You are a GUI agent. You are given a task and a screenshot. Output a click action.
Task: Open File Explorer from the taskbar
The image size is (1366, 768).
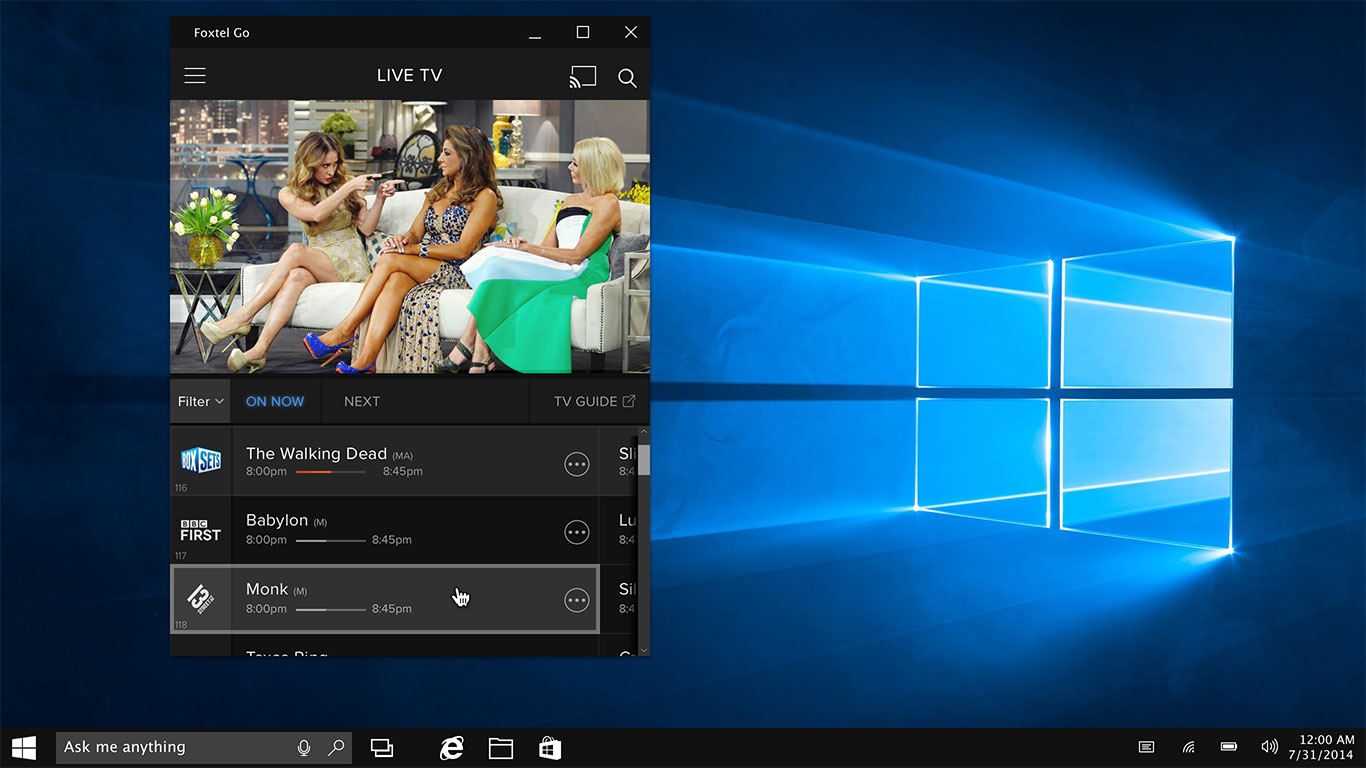pos(501,747)
